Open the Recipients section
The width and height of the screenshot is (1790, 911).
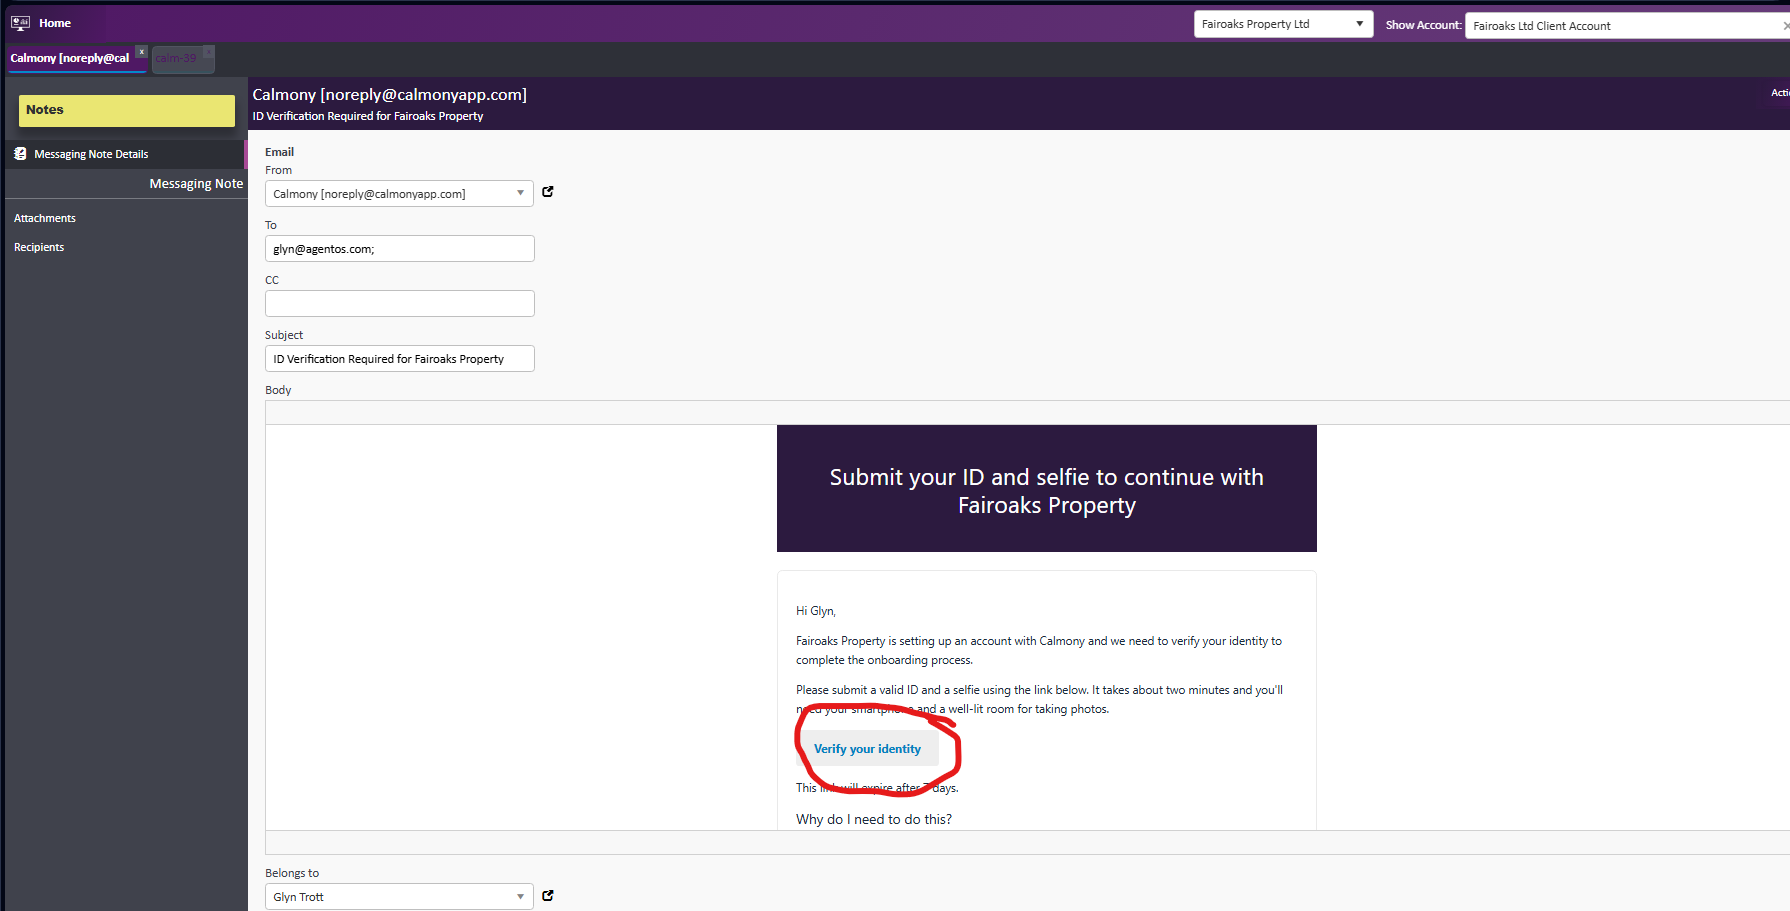click(39, 247)
